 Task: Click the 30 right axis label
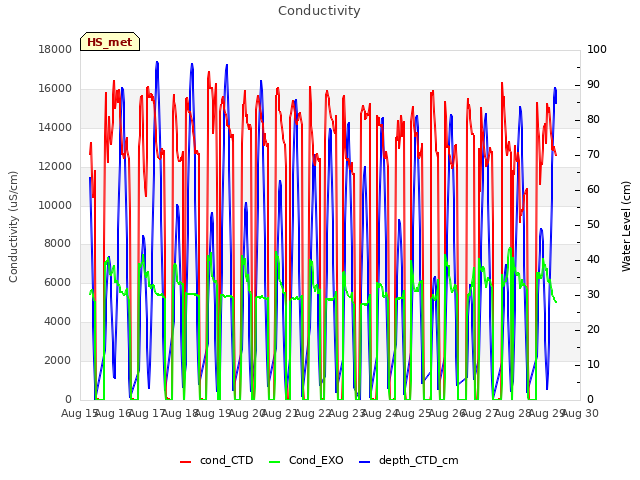point(593,294)
